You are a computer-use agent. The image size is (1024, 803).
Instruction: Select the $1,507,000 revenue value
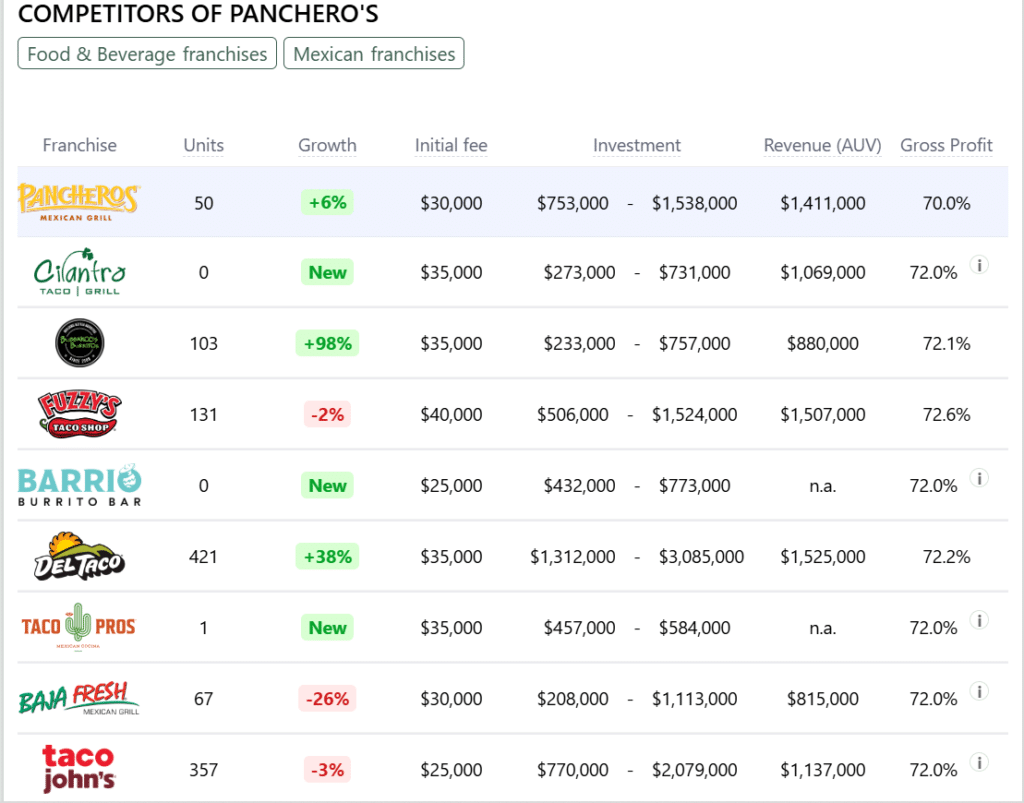click(823, 415)
